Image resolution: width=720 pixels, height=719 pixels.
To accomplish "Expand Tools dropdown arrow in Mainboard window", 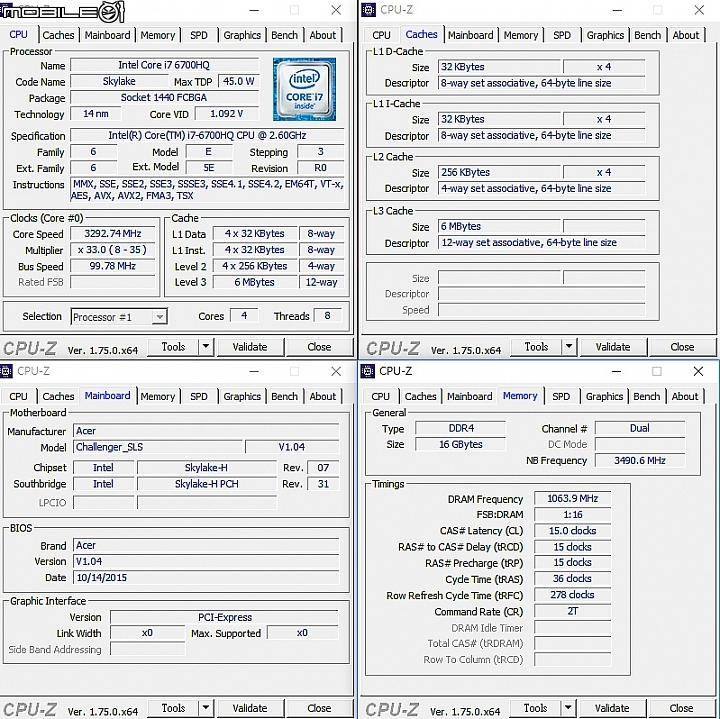I will coord(206,708).
